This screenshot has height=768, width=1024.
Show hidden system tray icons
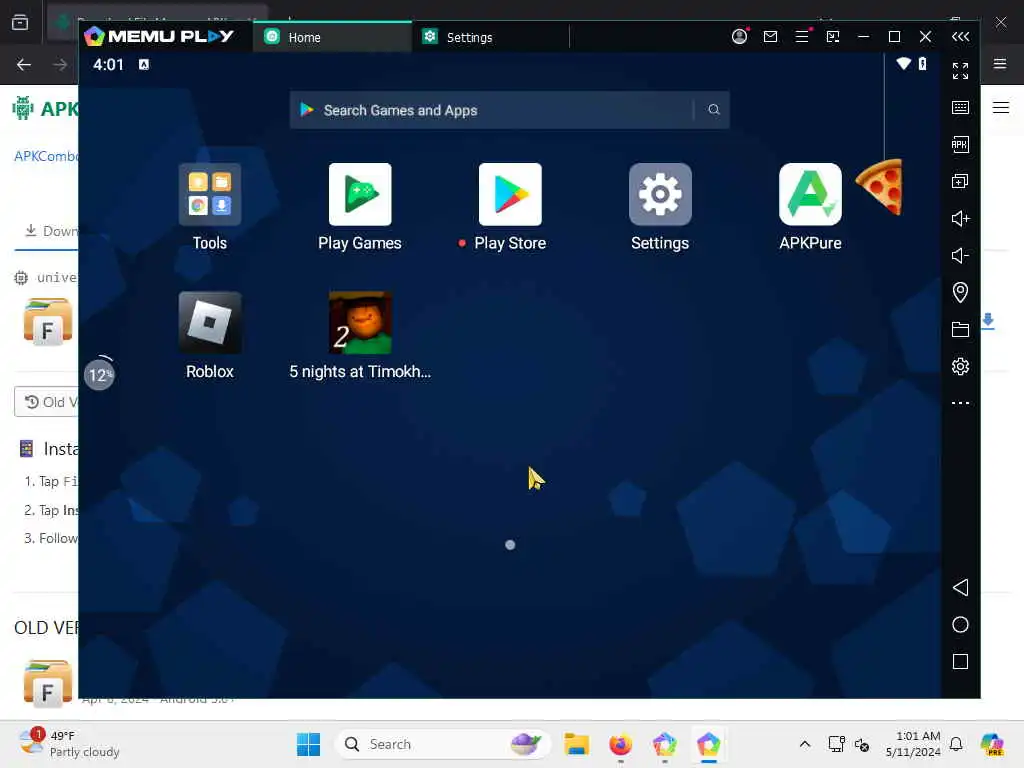point(805,744)
